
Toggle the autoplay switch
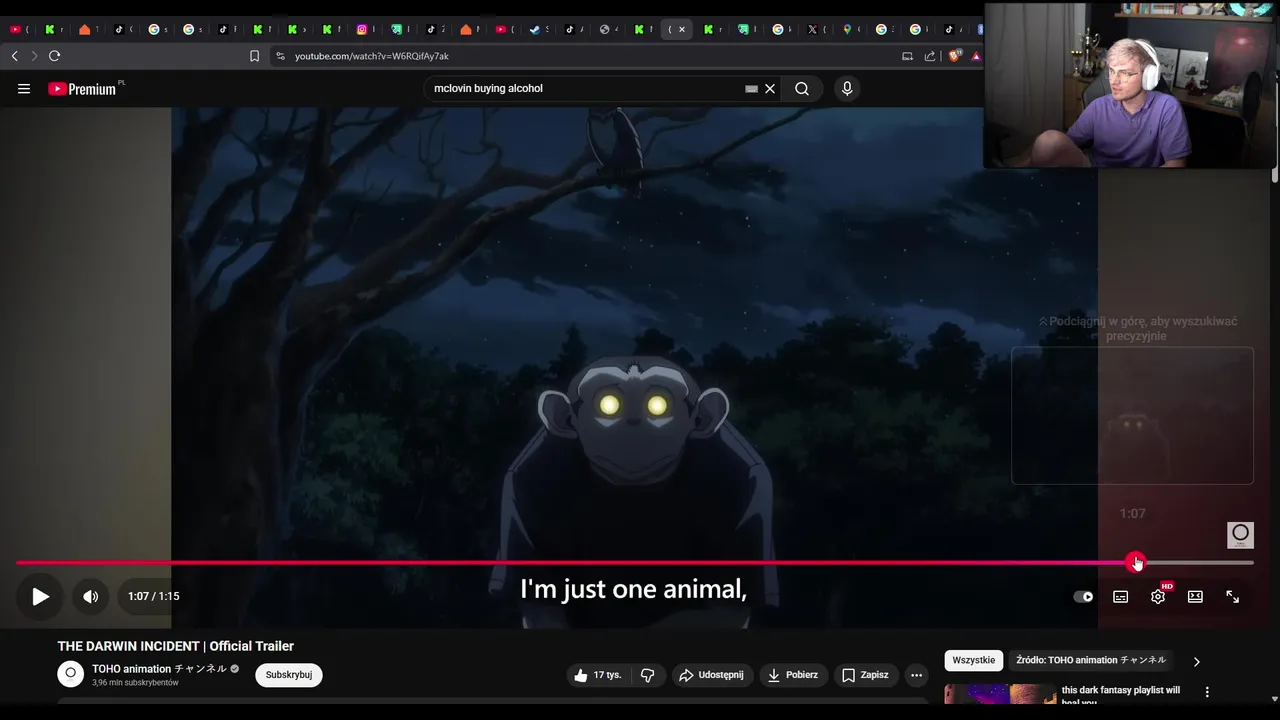[1083, 596]
